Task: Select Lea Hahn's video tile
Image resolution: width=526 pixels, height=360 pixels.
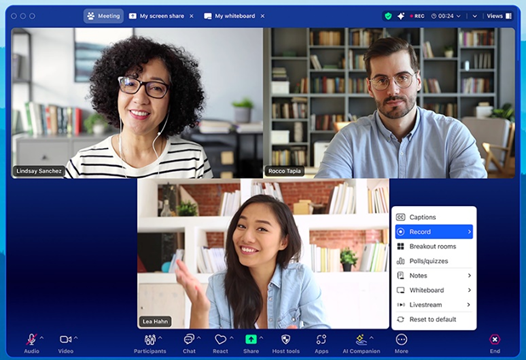Action: coord(263,254)
